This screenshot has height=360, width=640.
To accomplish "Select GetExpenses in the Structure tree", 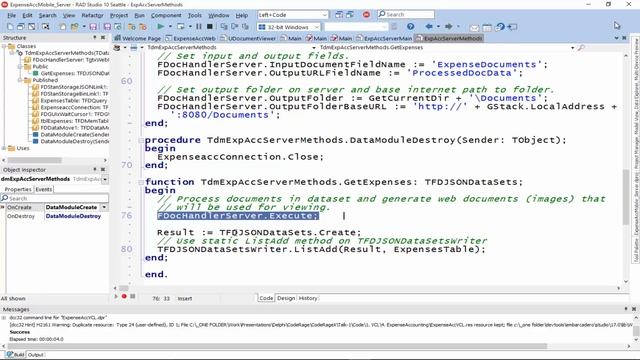I will (x=71, y=73).
